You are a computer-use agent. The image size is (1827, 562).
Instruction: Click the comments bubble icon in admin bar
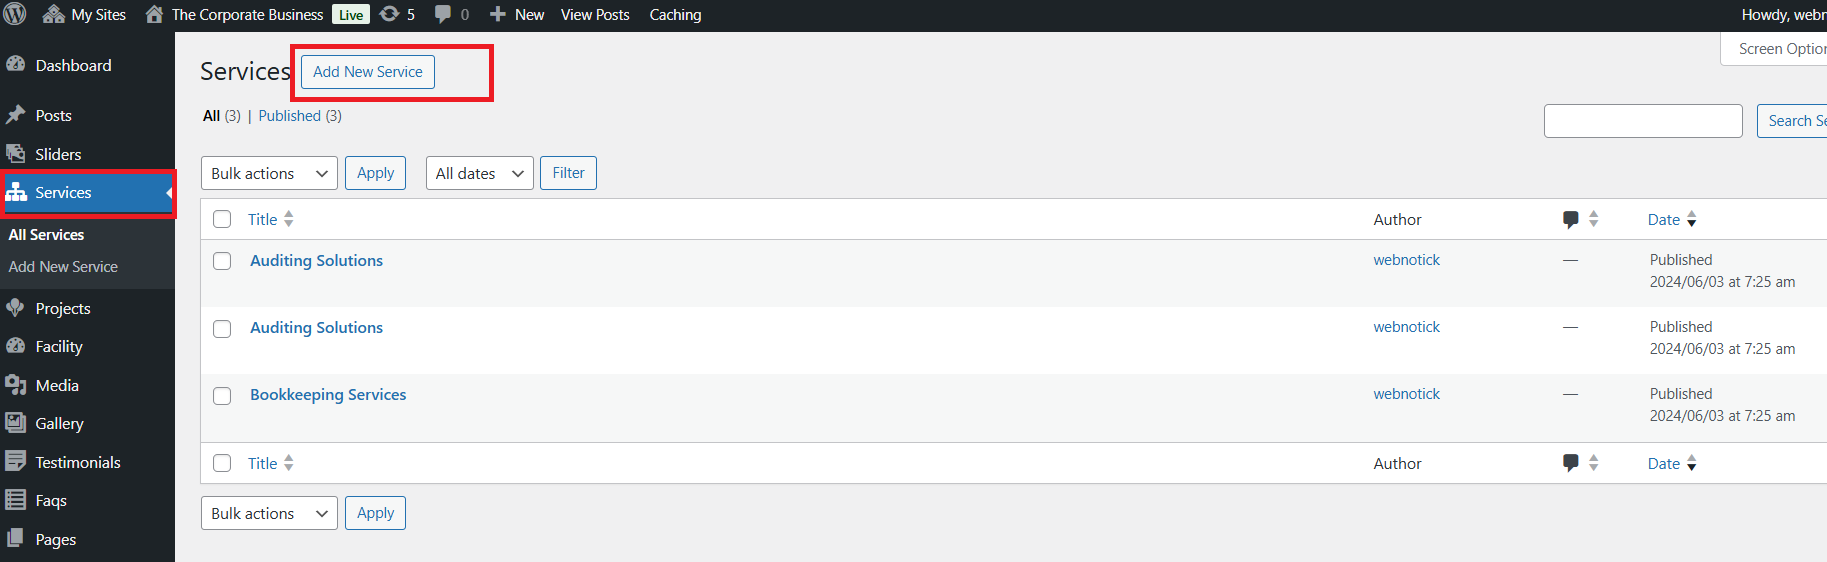(x=443, y=14)
